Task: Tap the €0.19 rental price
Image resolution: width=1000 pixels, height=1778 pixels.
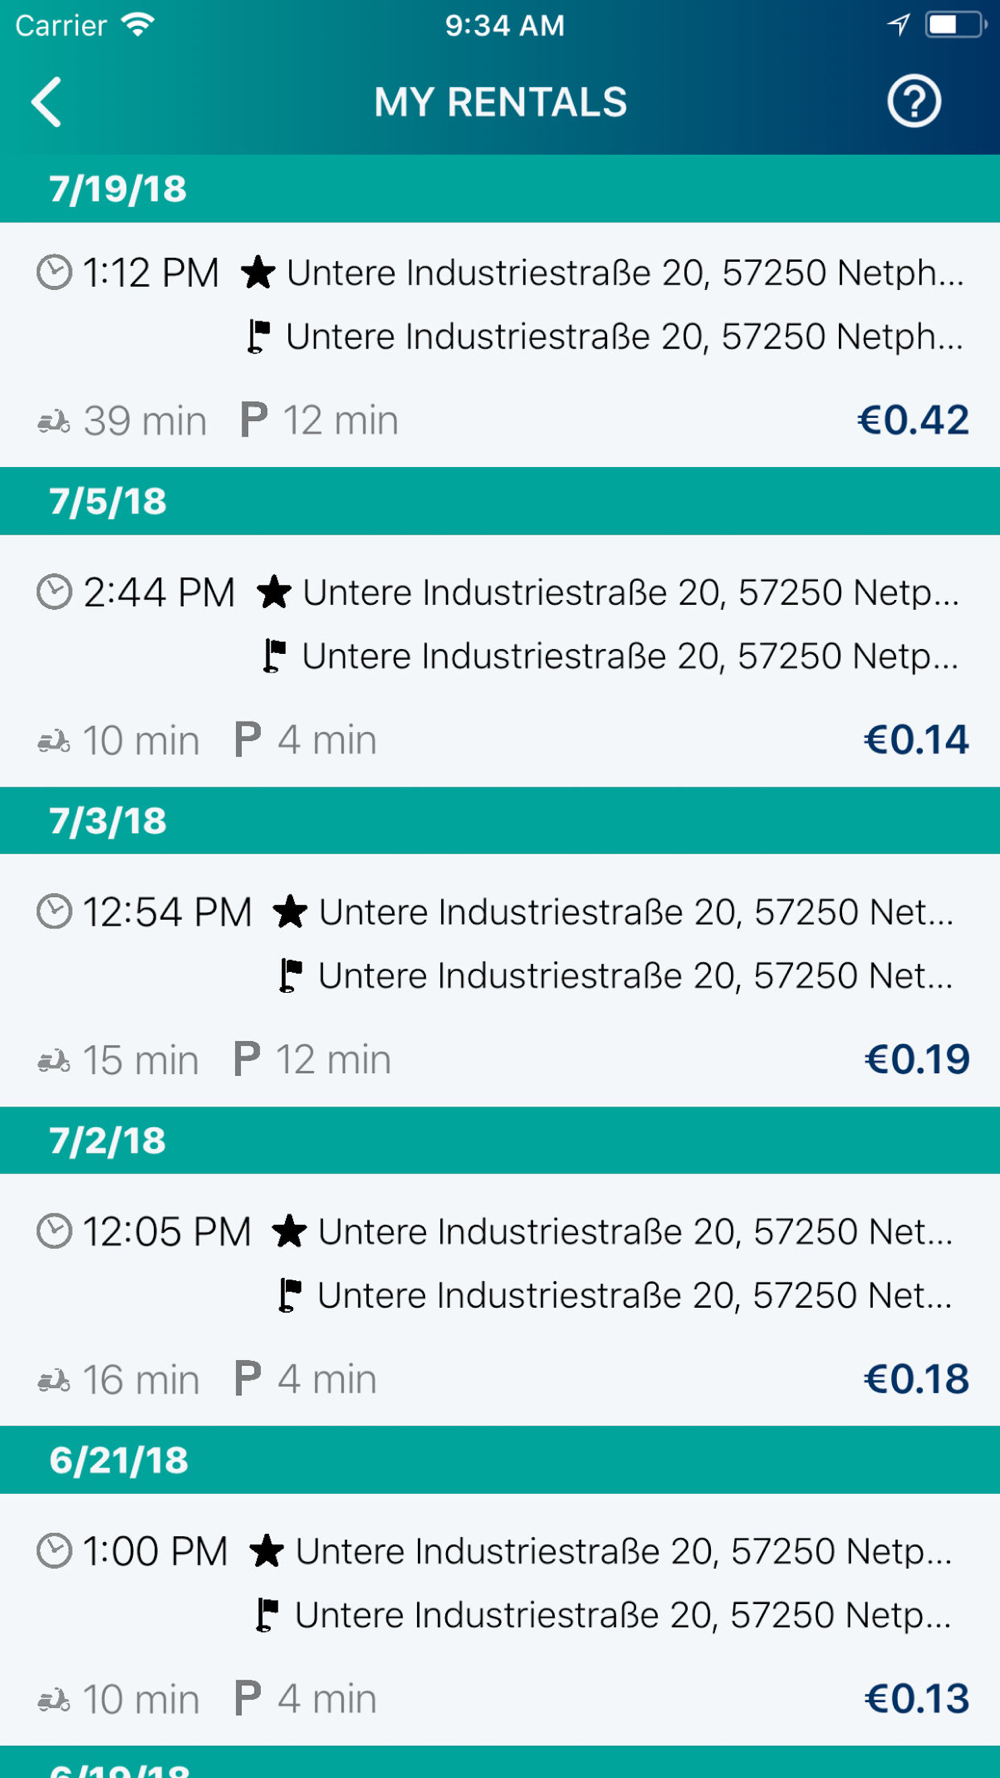Action: [x=916, y=1059]
